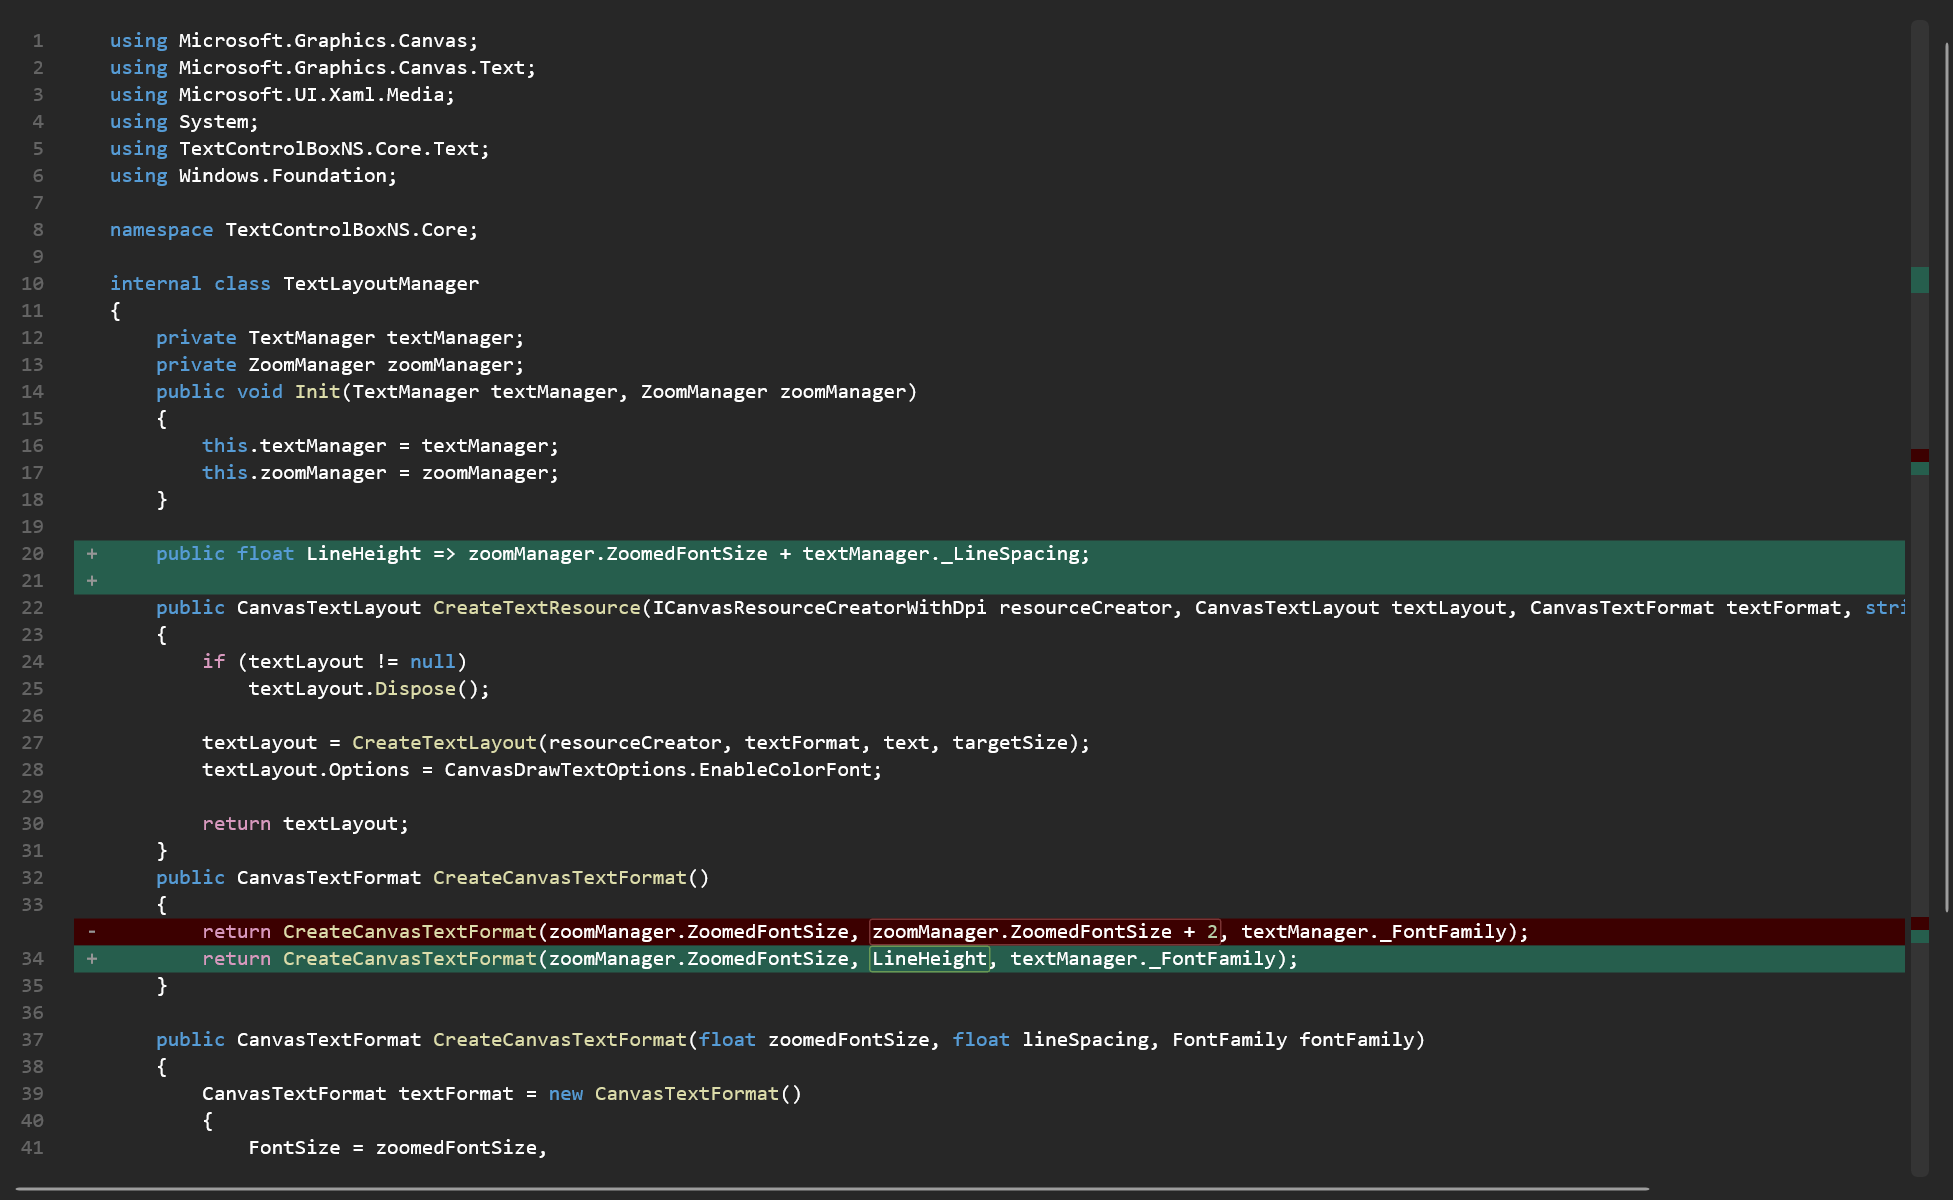This screenshot has width=1953, height=1200.
Task: Click line number 37 in the gutter
Action: pos(32,1040)
